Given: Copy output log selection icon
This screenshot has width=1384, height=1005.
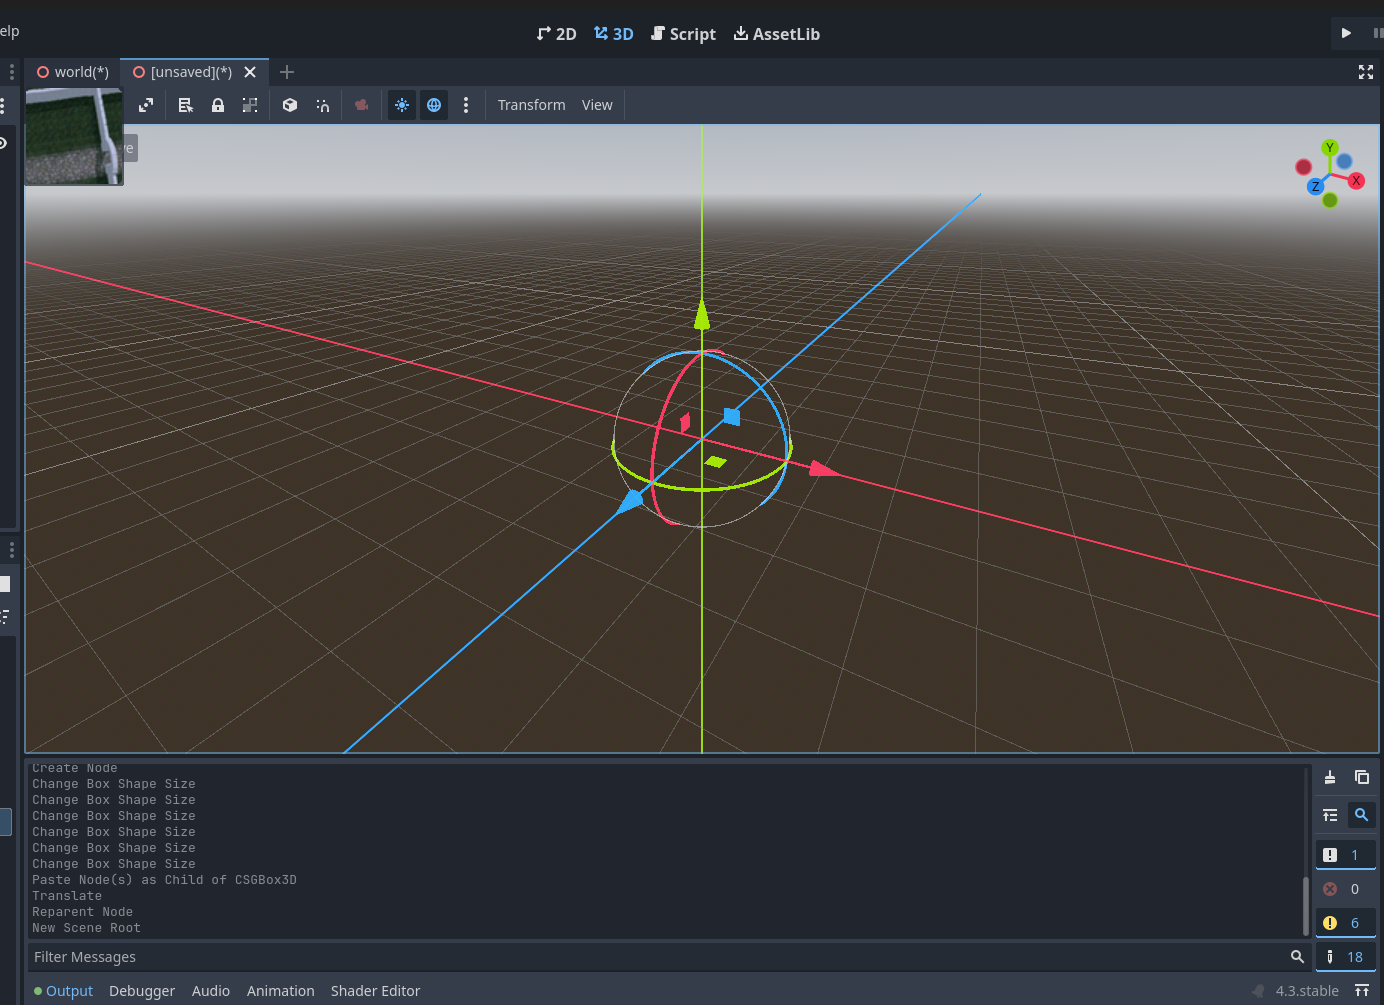Looking at the screenshot, I should tap(1362, 777).
